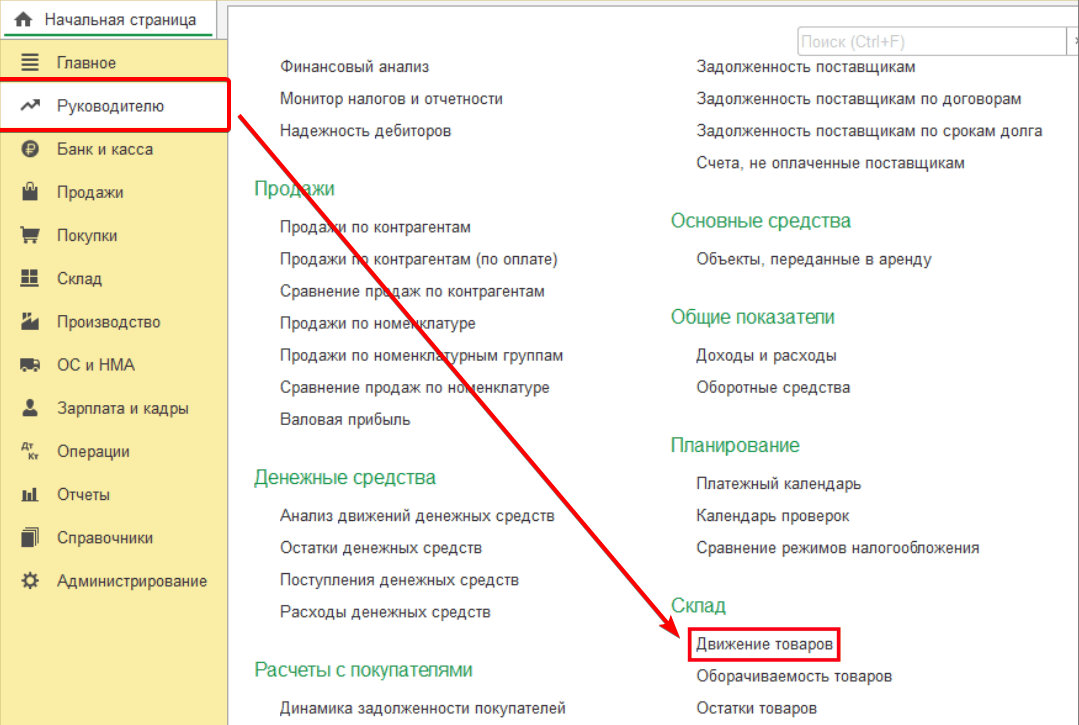Click the Руководителю trend chart icon
Screen dimensions: 1079x725
[30, 105]
